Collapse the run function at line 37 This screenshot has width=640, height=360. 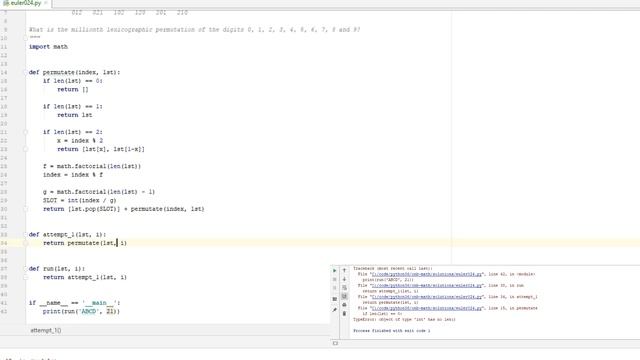tap(25, 269)
